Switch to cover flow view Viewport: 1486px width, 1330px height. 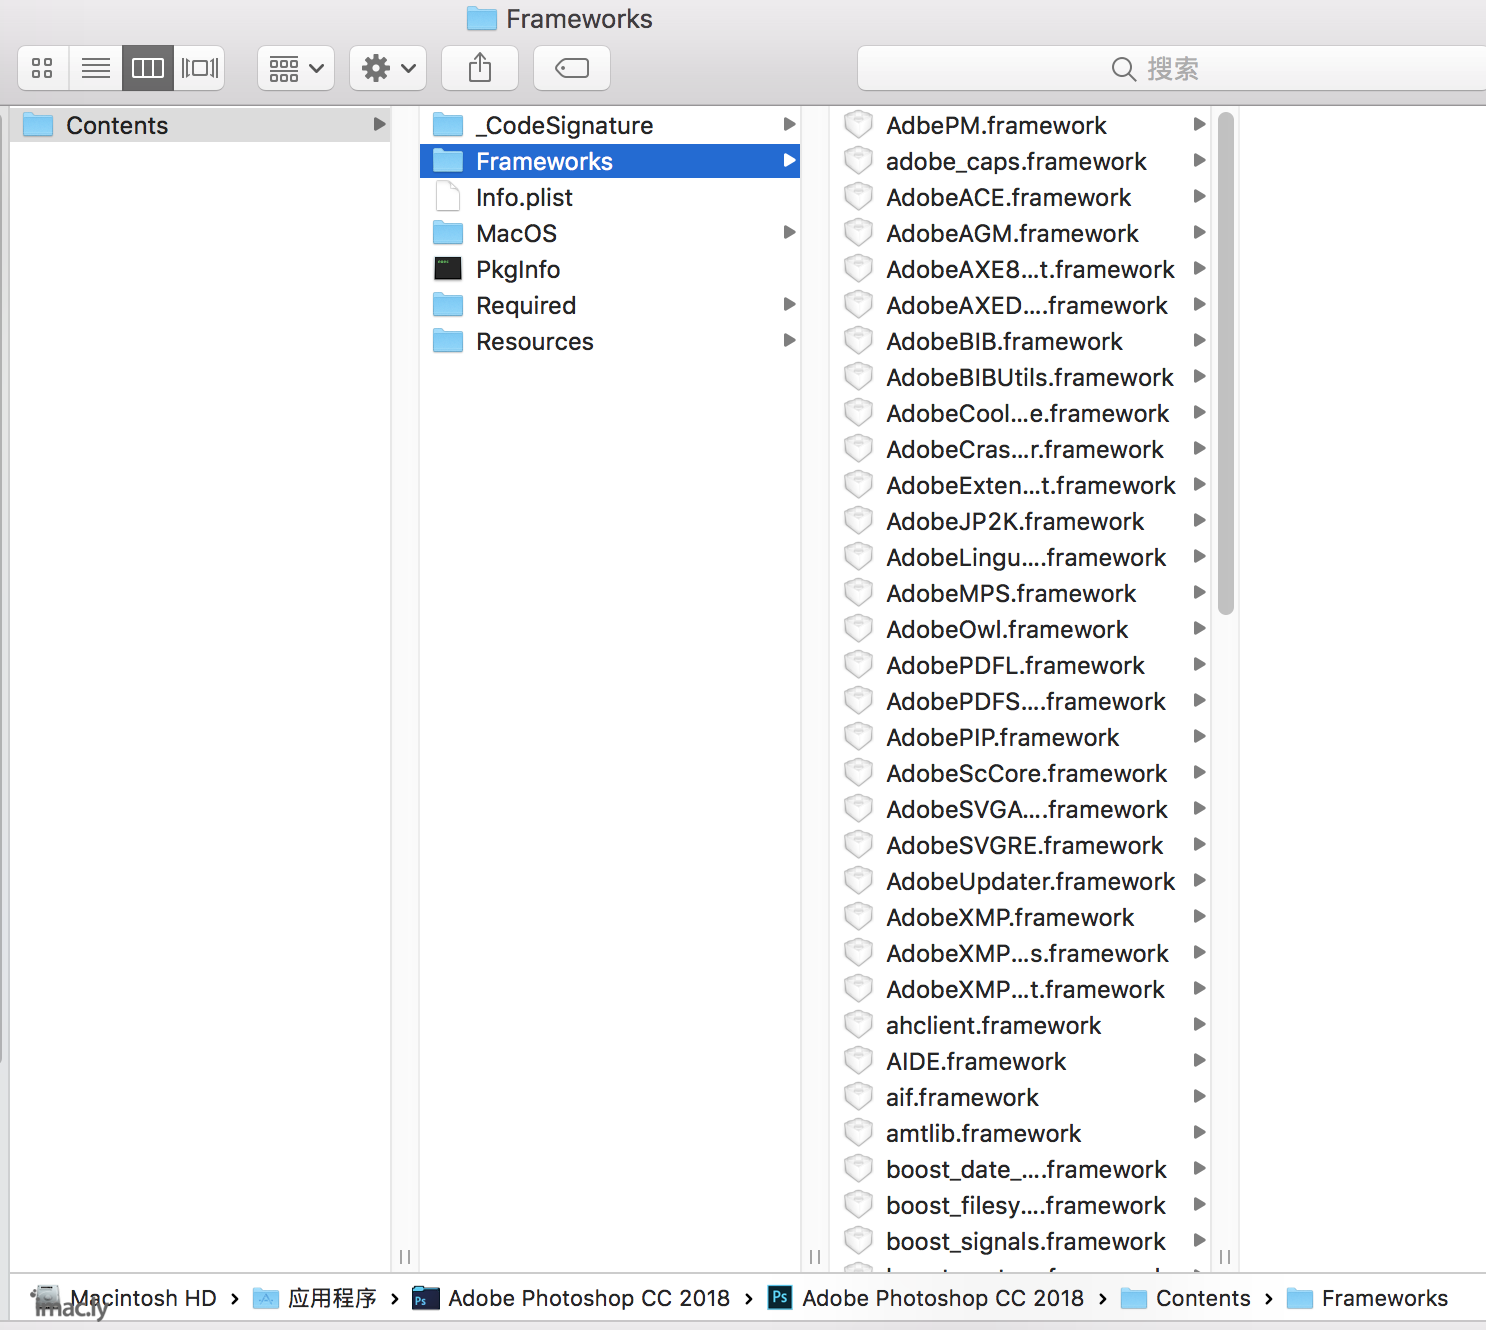click(199, 68)
